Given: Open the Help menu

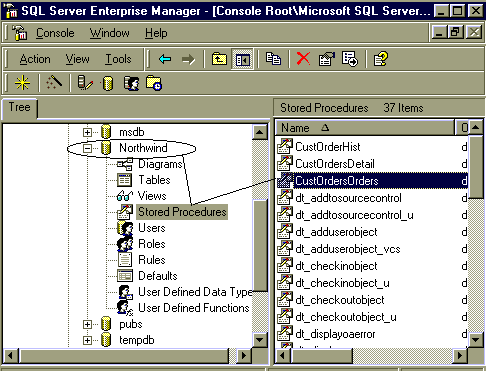Looking at the screenshot, I should pos(156,33).
